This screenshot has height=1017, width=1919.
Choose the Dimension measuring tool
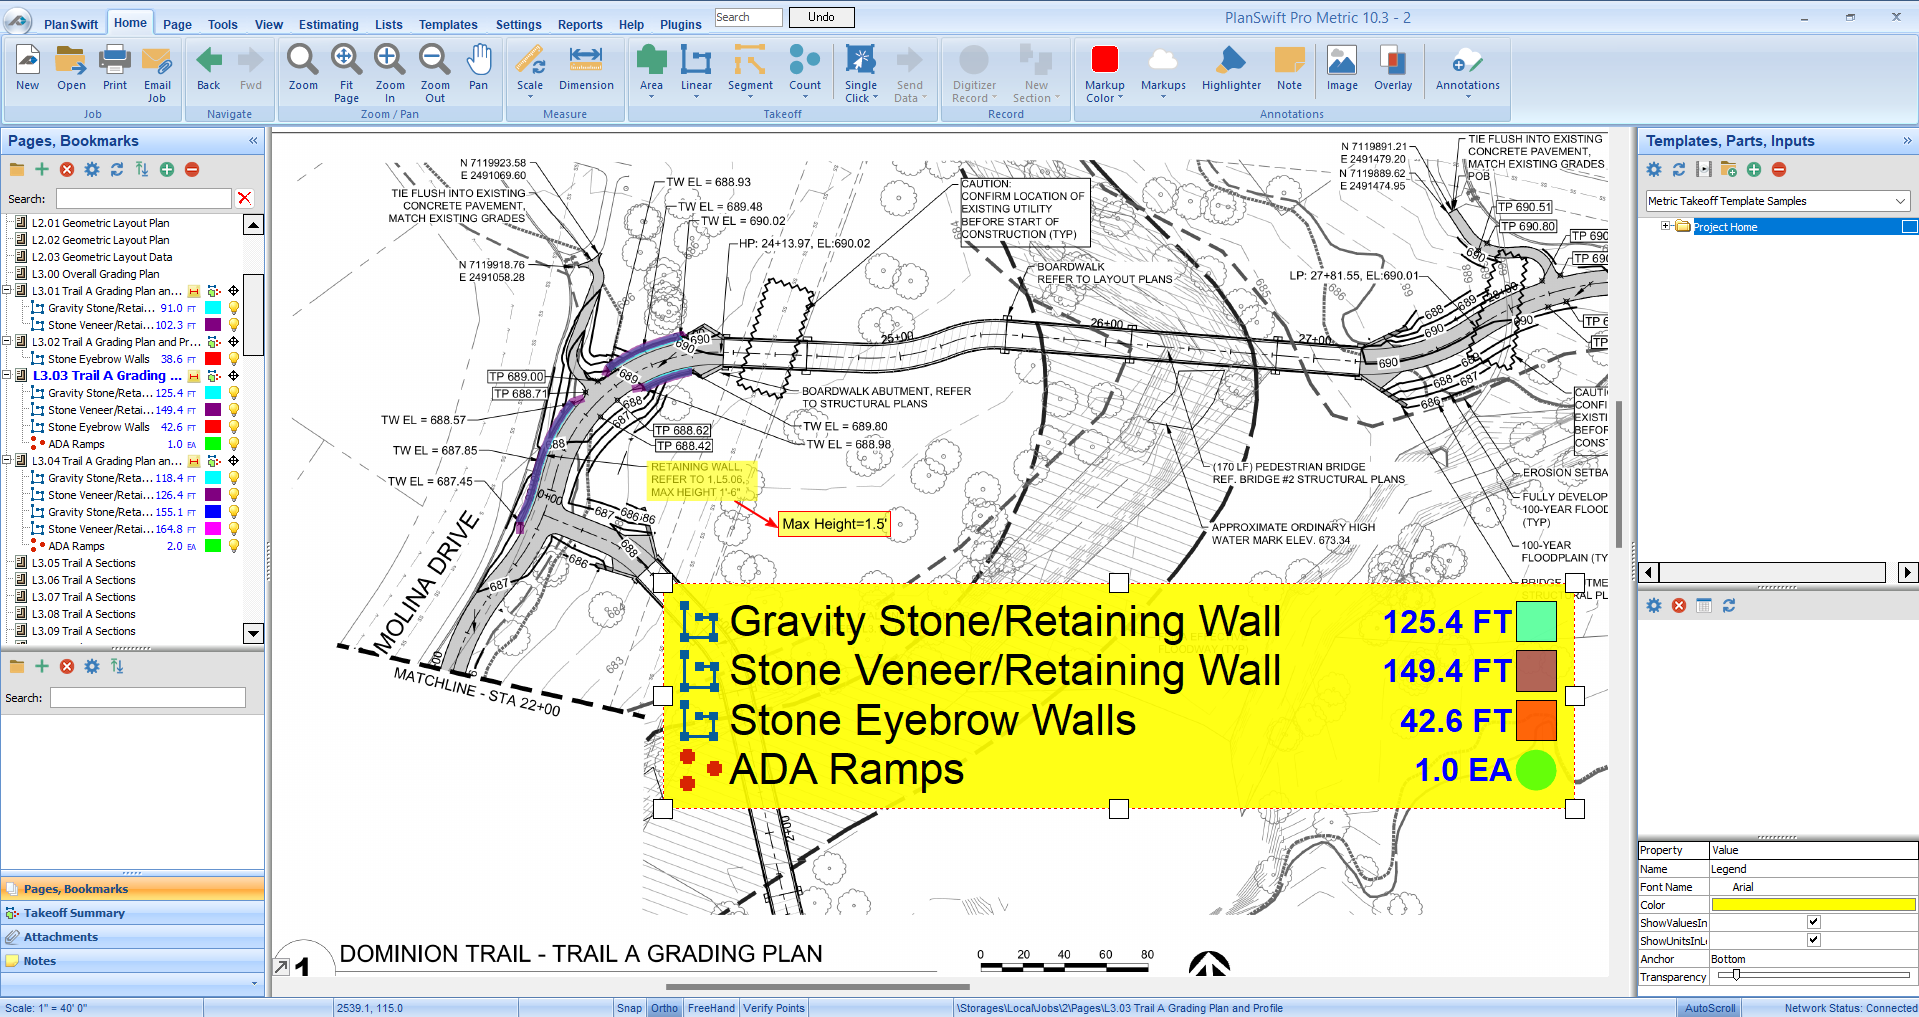point(586,68)
